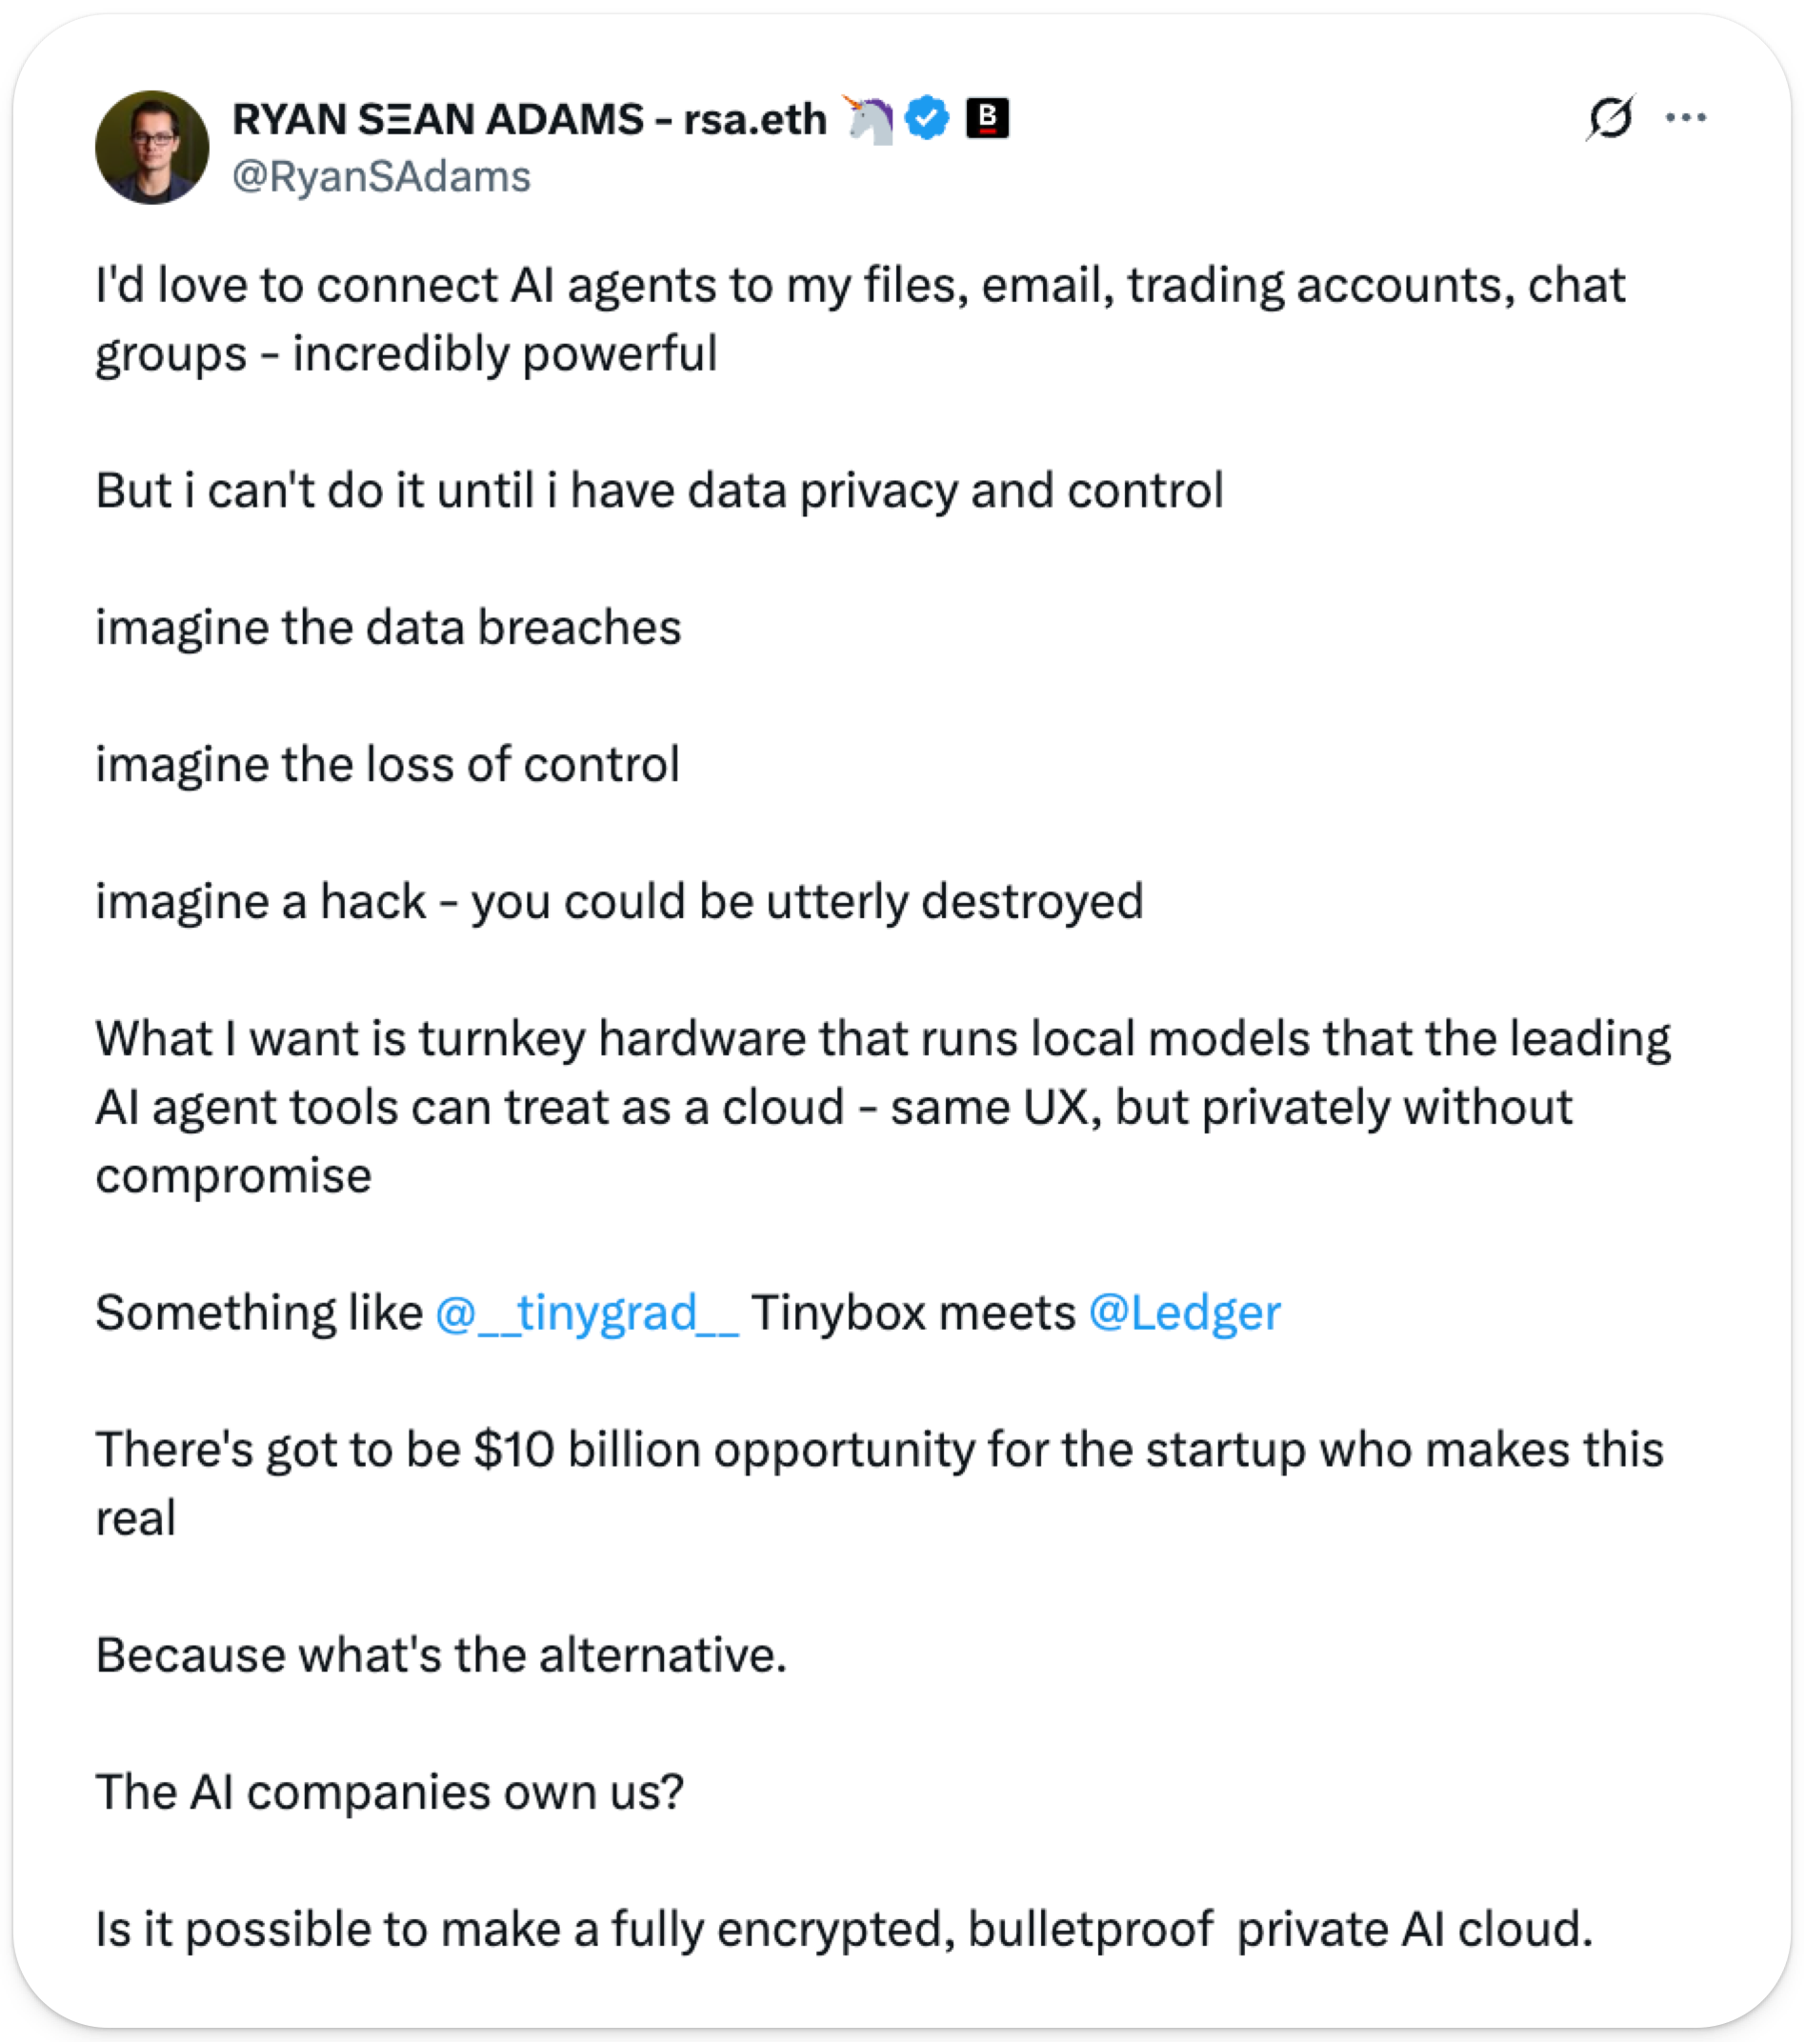The width and height of the screenshot is (1806, 2044).
Task: Click the "data privacy and control" sentence
Action: [658, 491]
